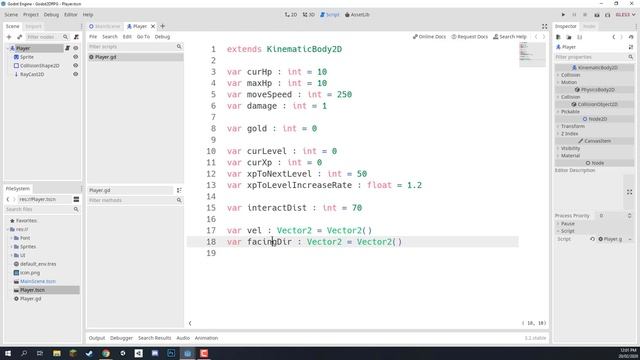Toggle Player node visibility
Image resolution: width=640 pixels, height=360 pixels.
point(76,48)
